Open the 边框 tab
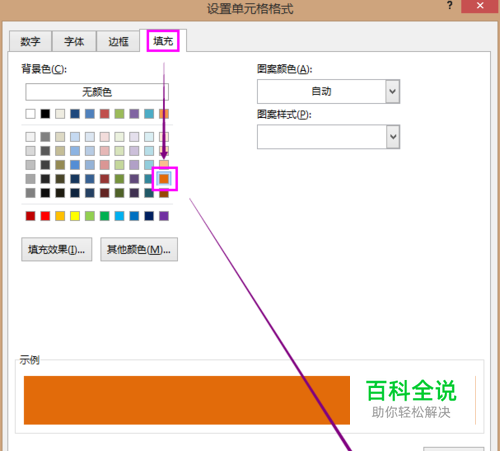Viewport: 500px width, 451px height. point(118,41)
